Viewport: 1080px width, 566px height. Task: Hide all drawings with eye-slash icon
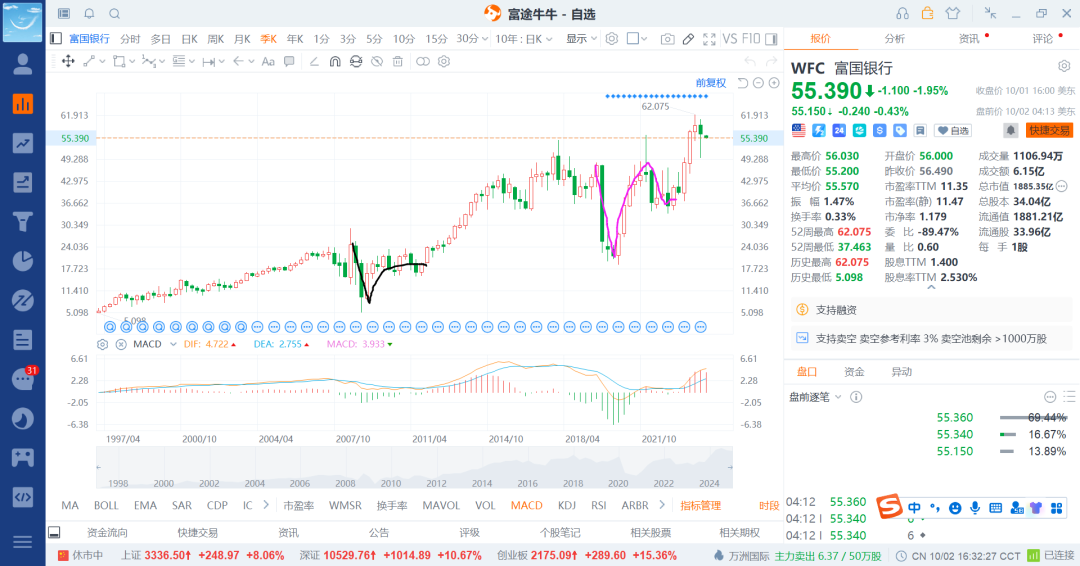(377, 61)
